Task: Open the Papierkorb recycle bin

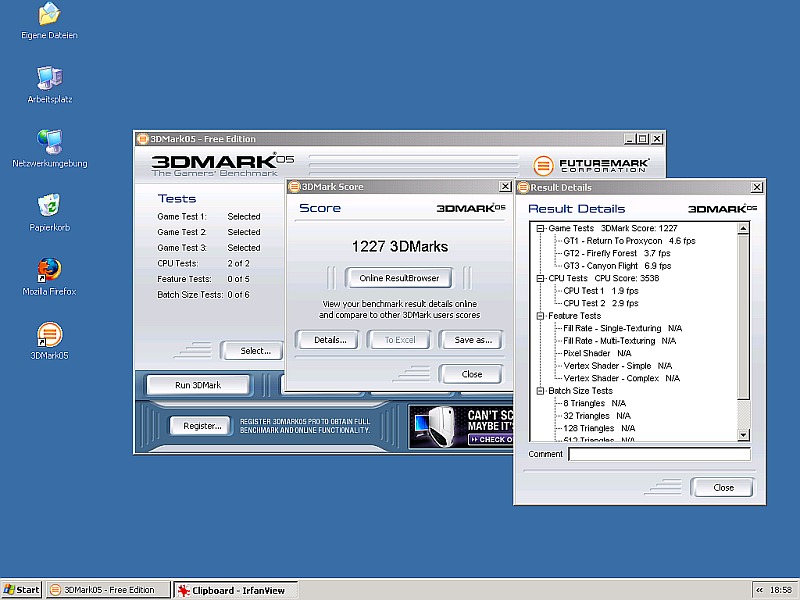Action: [49, 213]
